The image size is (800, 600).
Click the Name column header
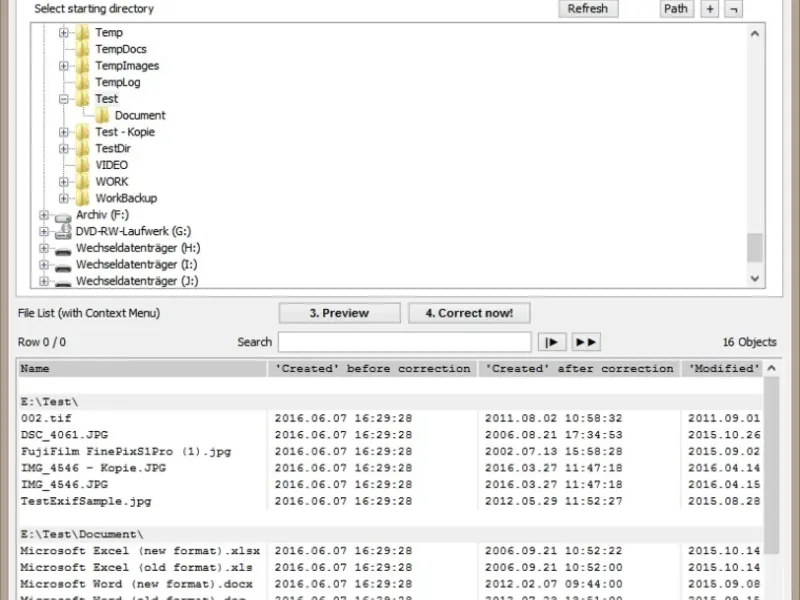(x=142, y=368)
